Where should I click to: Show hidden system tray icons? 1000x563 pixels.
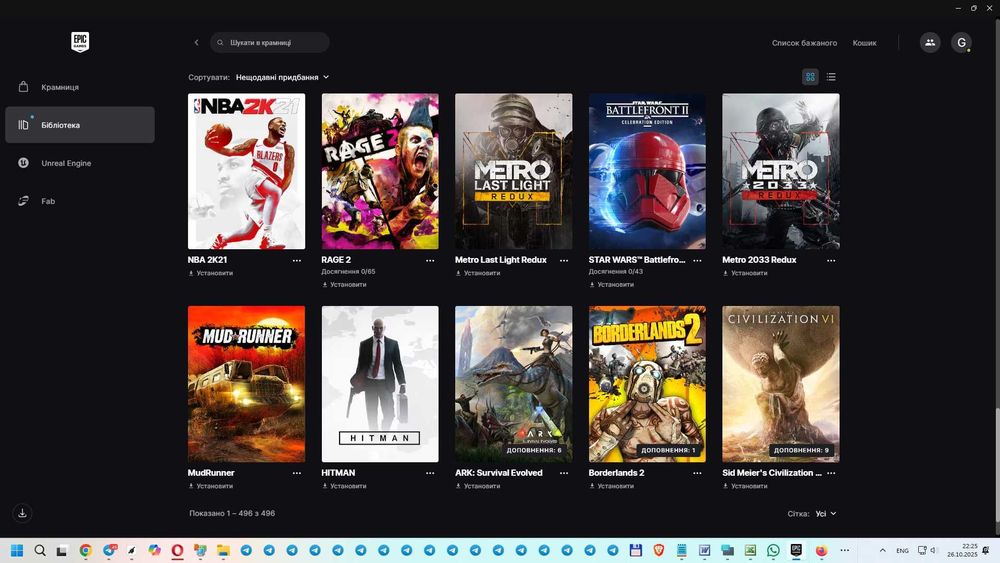883,550
